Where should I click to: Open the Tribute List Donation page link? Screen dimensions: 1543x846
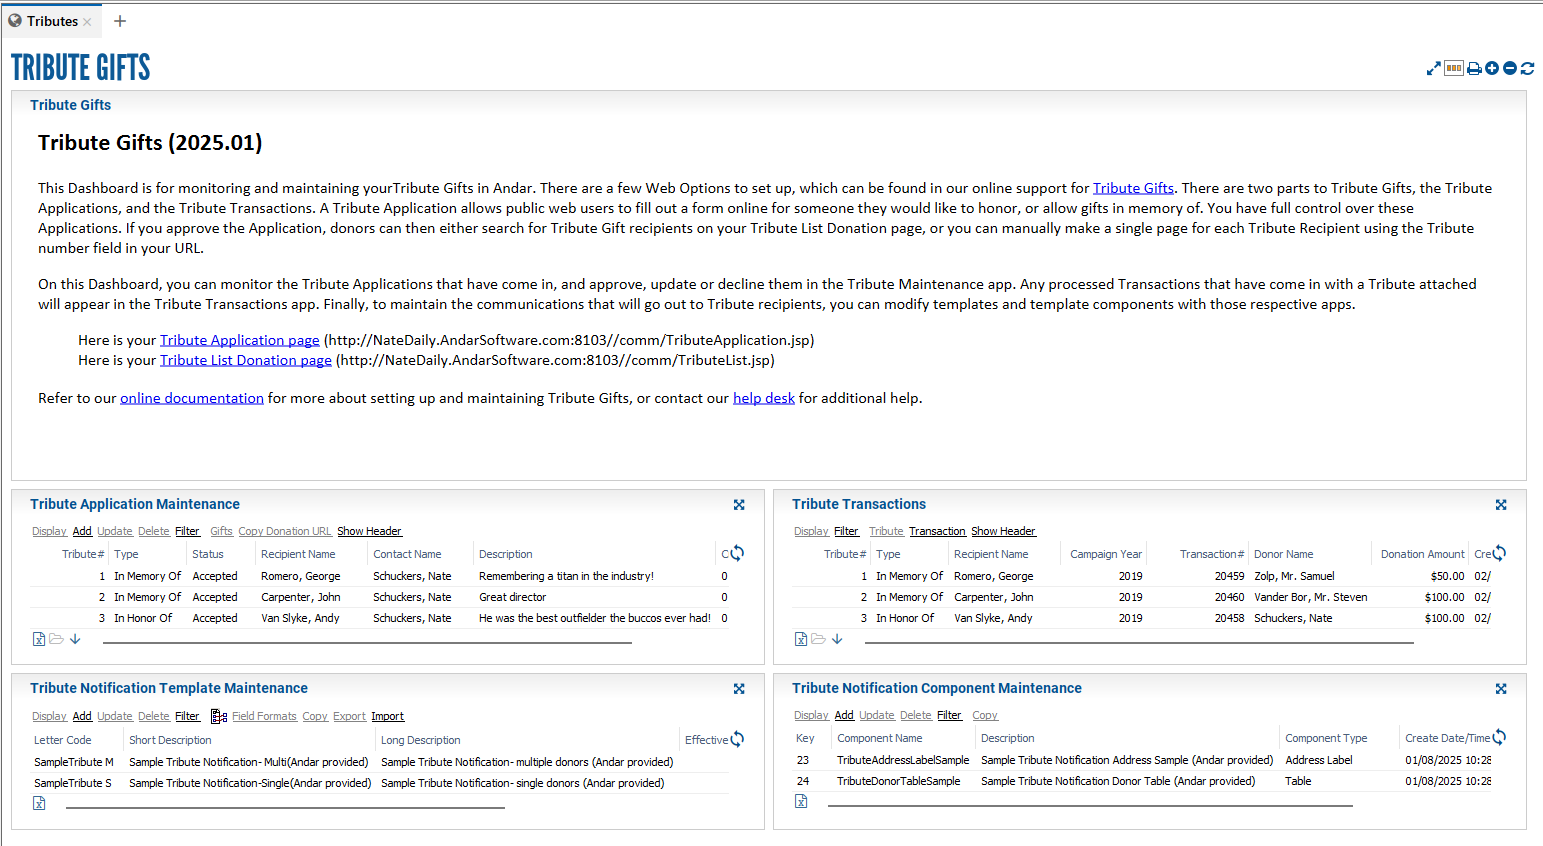pyautogui.click(x=246, y=360)
